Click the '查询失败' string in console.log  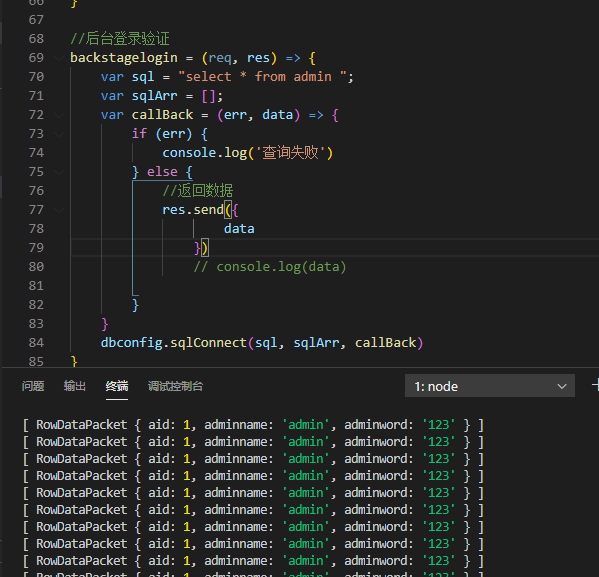coord(290,153)
